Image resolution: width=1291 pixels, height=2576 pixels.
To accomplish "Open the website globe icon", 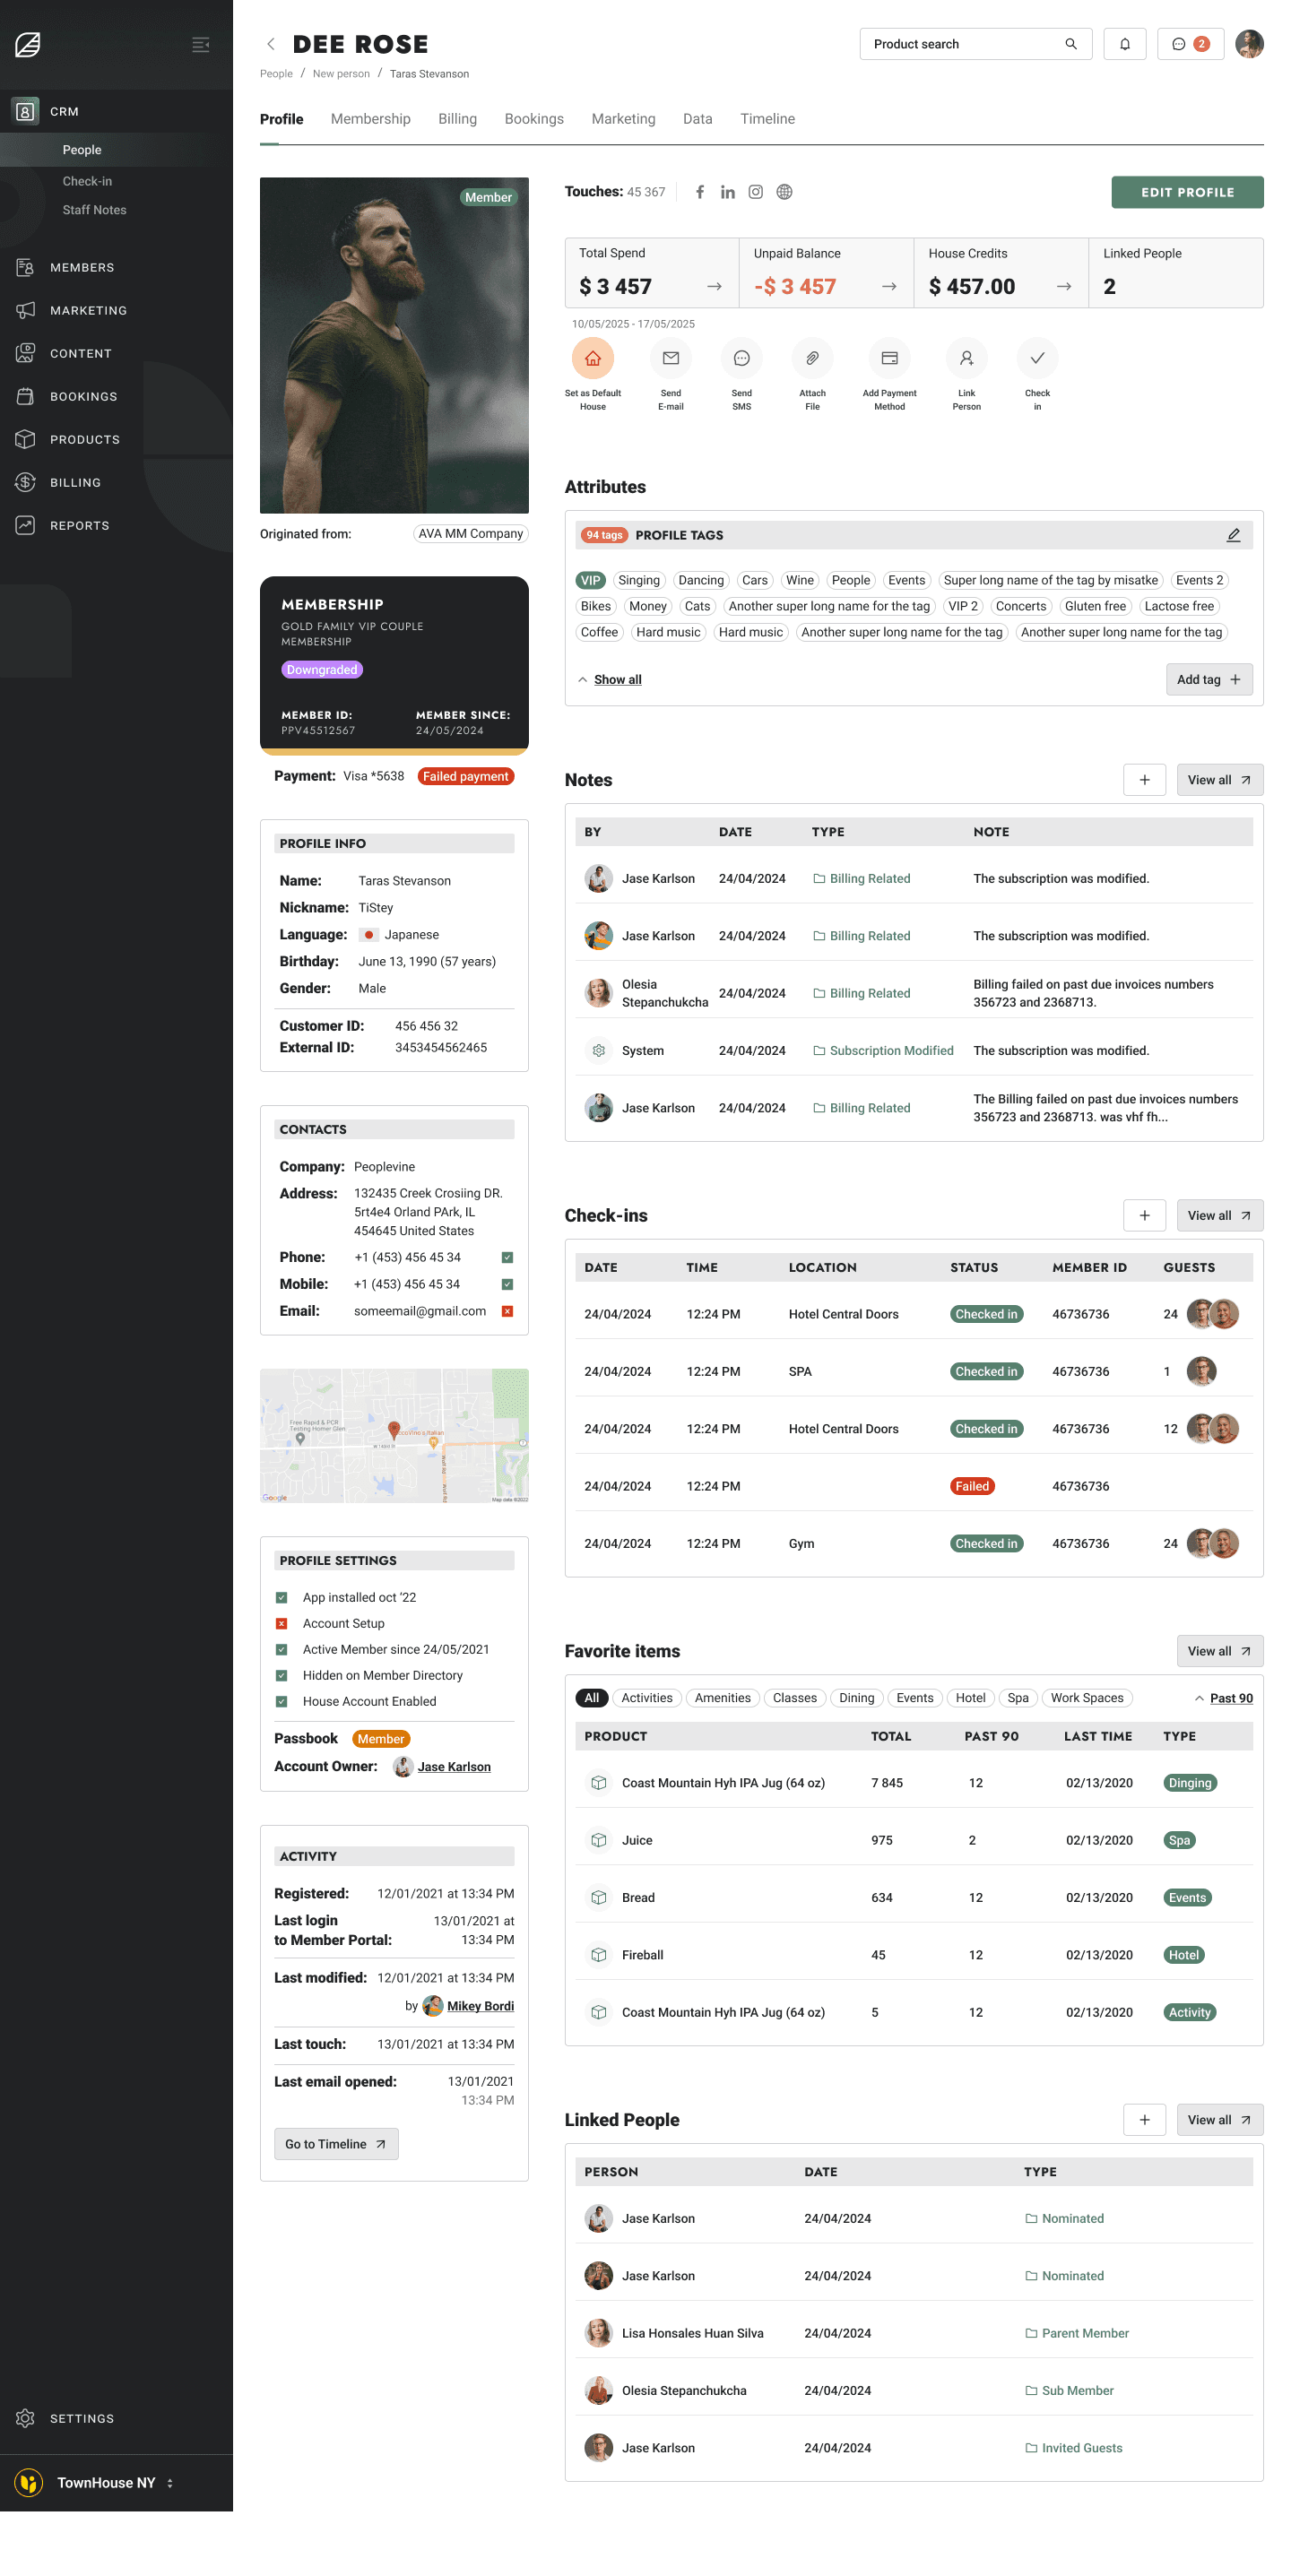I will [x=784, y=192].
